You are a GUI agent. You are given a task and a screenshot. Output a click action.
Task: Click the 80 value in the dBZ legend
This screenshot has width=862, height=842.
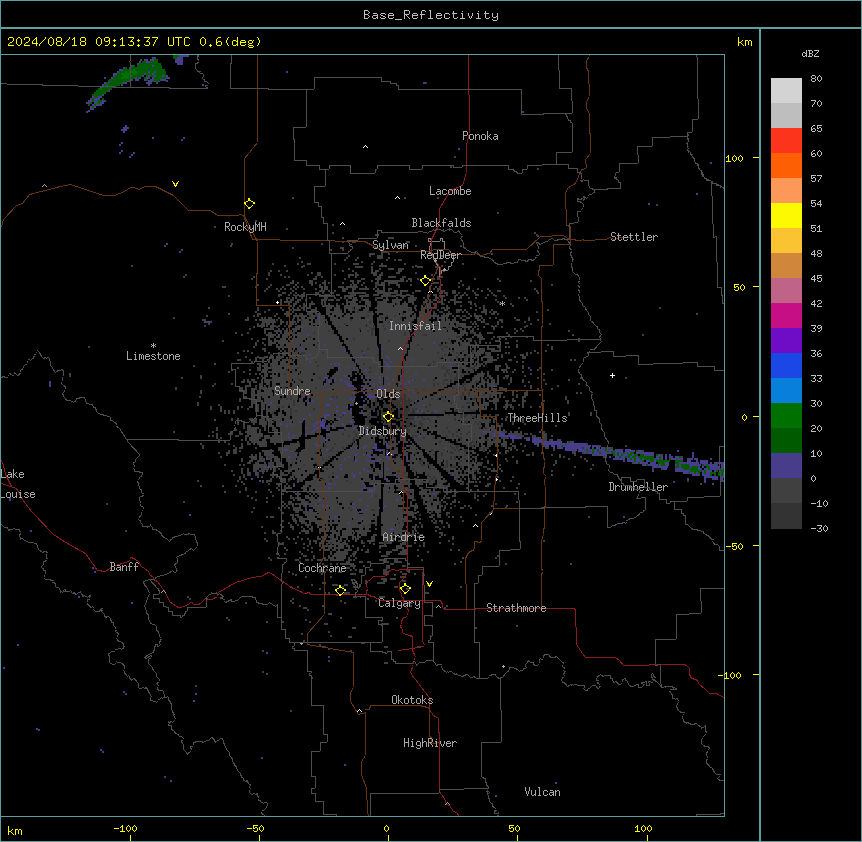point(816,79)
